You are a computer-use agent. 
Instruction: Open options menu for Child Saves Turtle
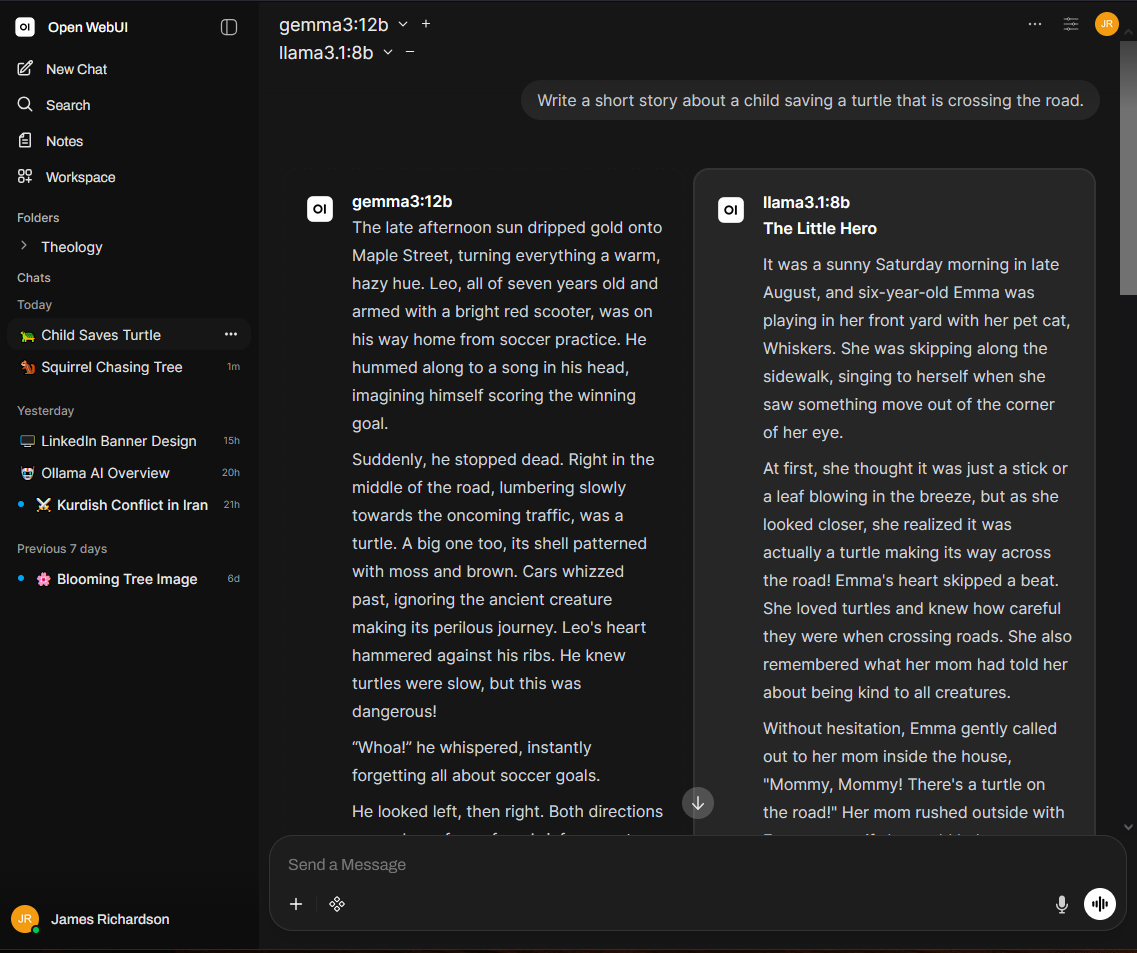tap(231, 334)
